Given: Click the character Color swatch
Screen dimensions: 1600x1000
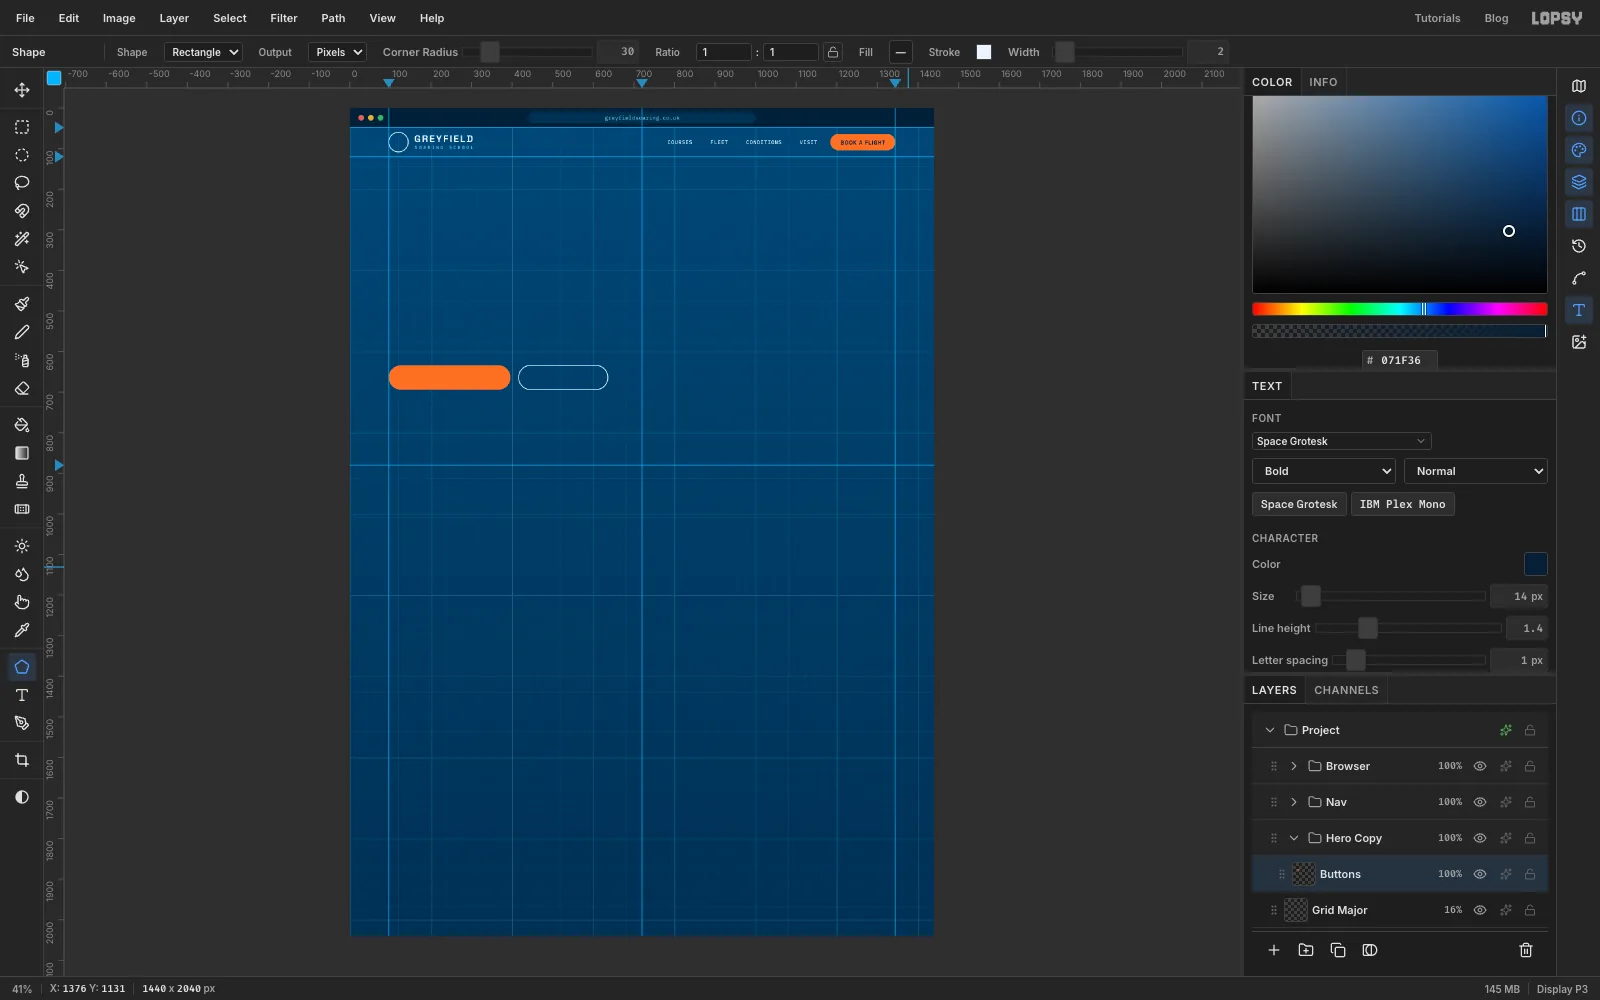Looking at the screenshot, I should point(1535,564).
